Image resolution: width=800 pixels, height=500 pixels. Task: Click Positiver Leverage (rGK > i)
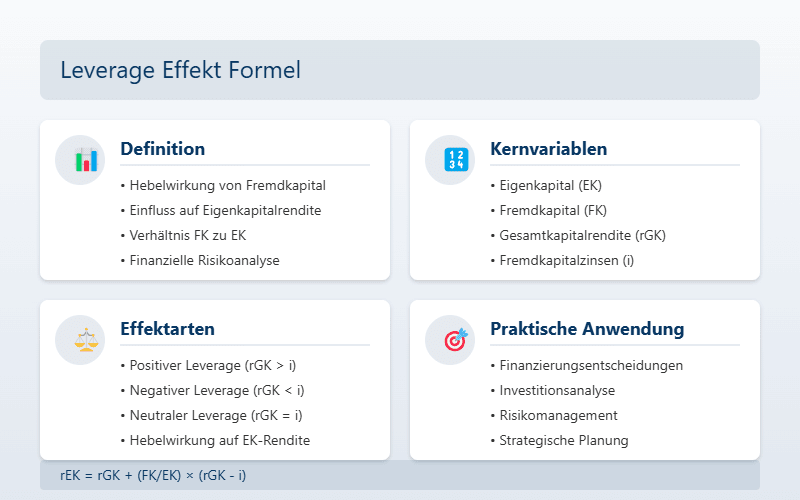[x=217, y=365]
